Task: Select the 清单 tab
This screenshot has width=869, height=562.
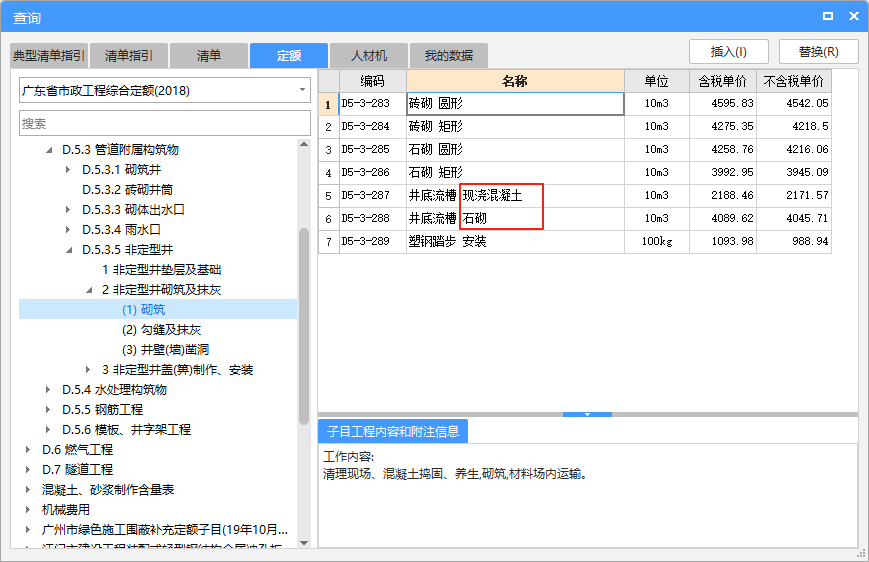Action: [x=208, y=55]
